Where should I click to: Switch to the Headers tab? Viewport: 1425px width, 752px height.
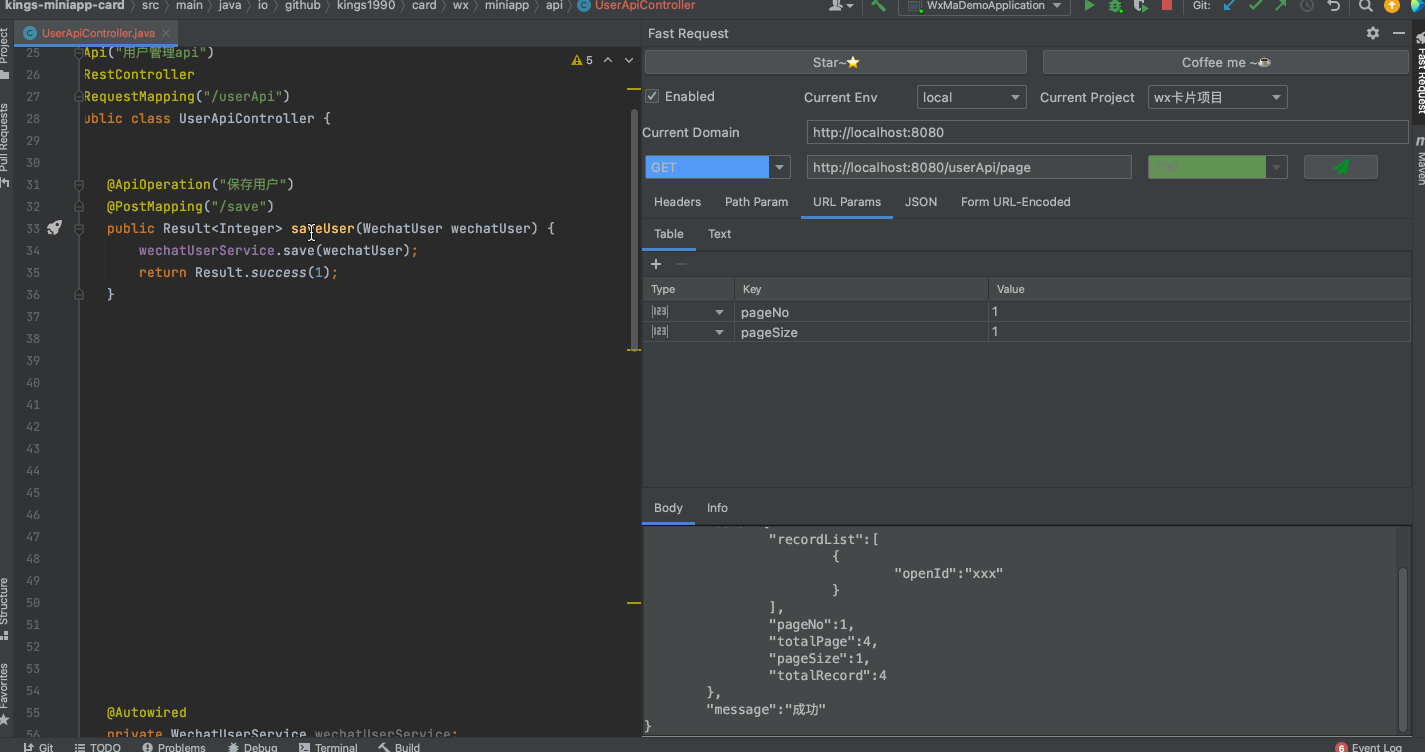coord(677,202)
